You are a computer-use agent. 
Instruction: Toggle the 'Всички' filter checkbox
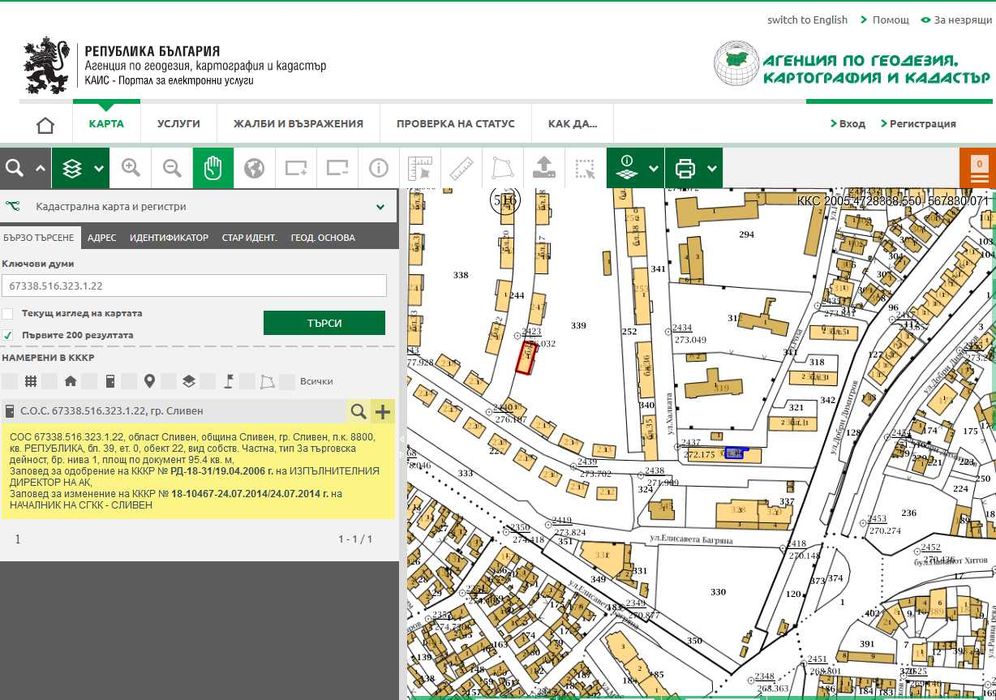pyautogui.click(x=288, y=381)
